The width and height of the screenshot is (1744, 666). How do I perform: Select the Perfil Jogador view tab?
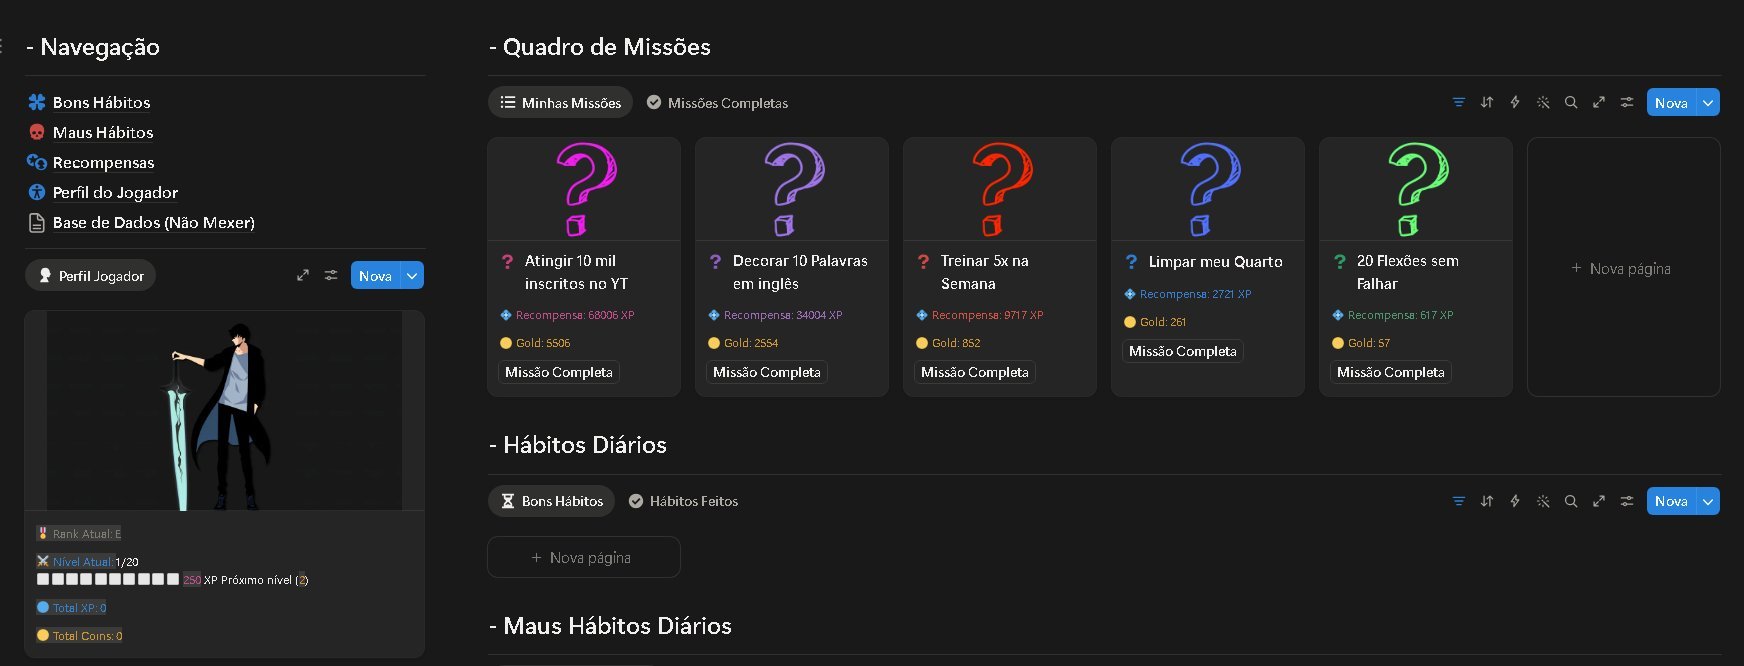point(90,276)
